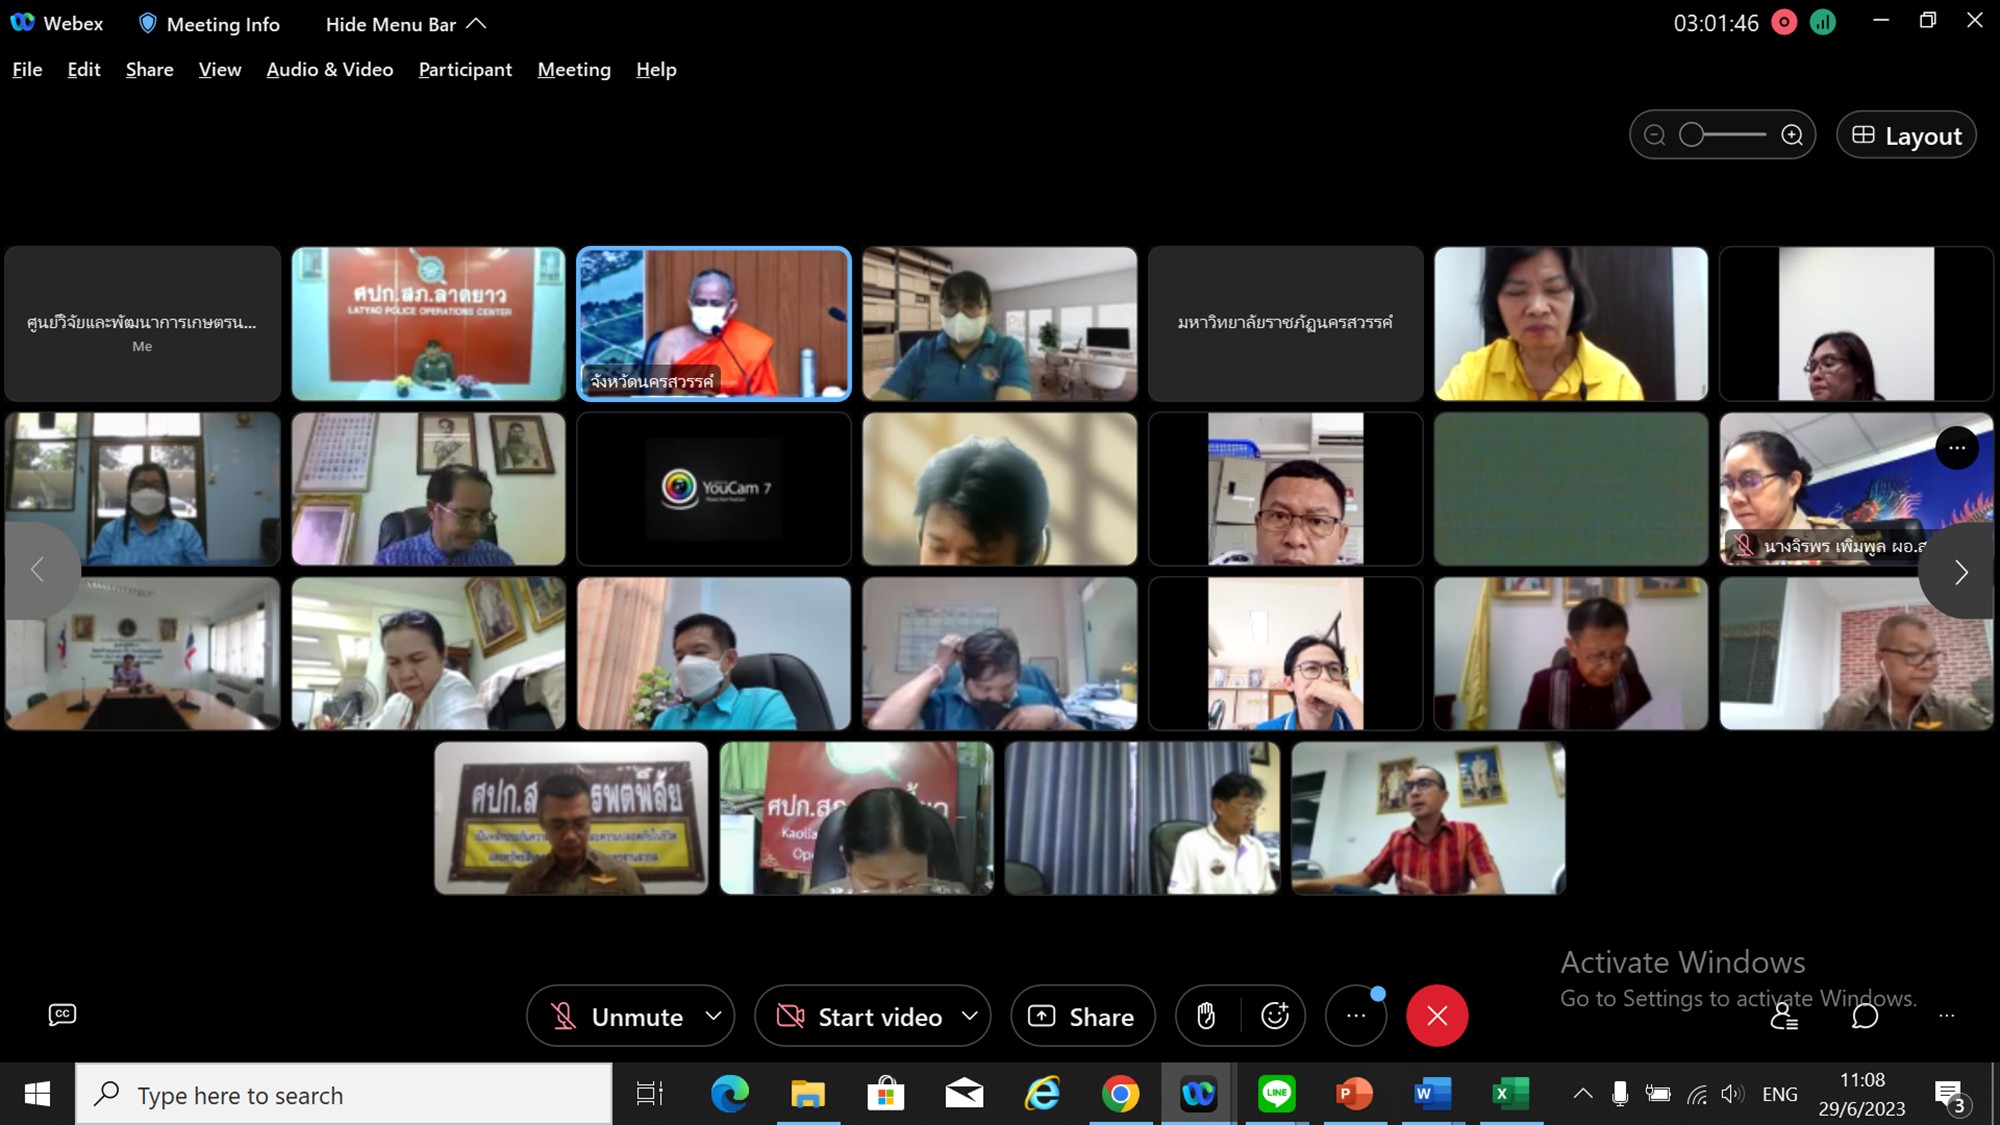The width and height of the screenshot is (2000, 1125).
Task: Open Google Chrome from taskbar
Action: 1120,1095
